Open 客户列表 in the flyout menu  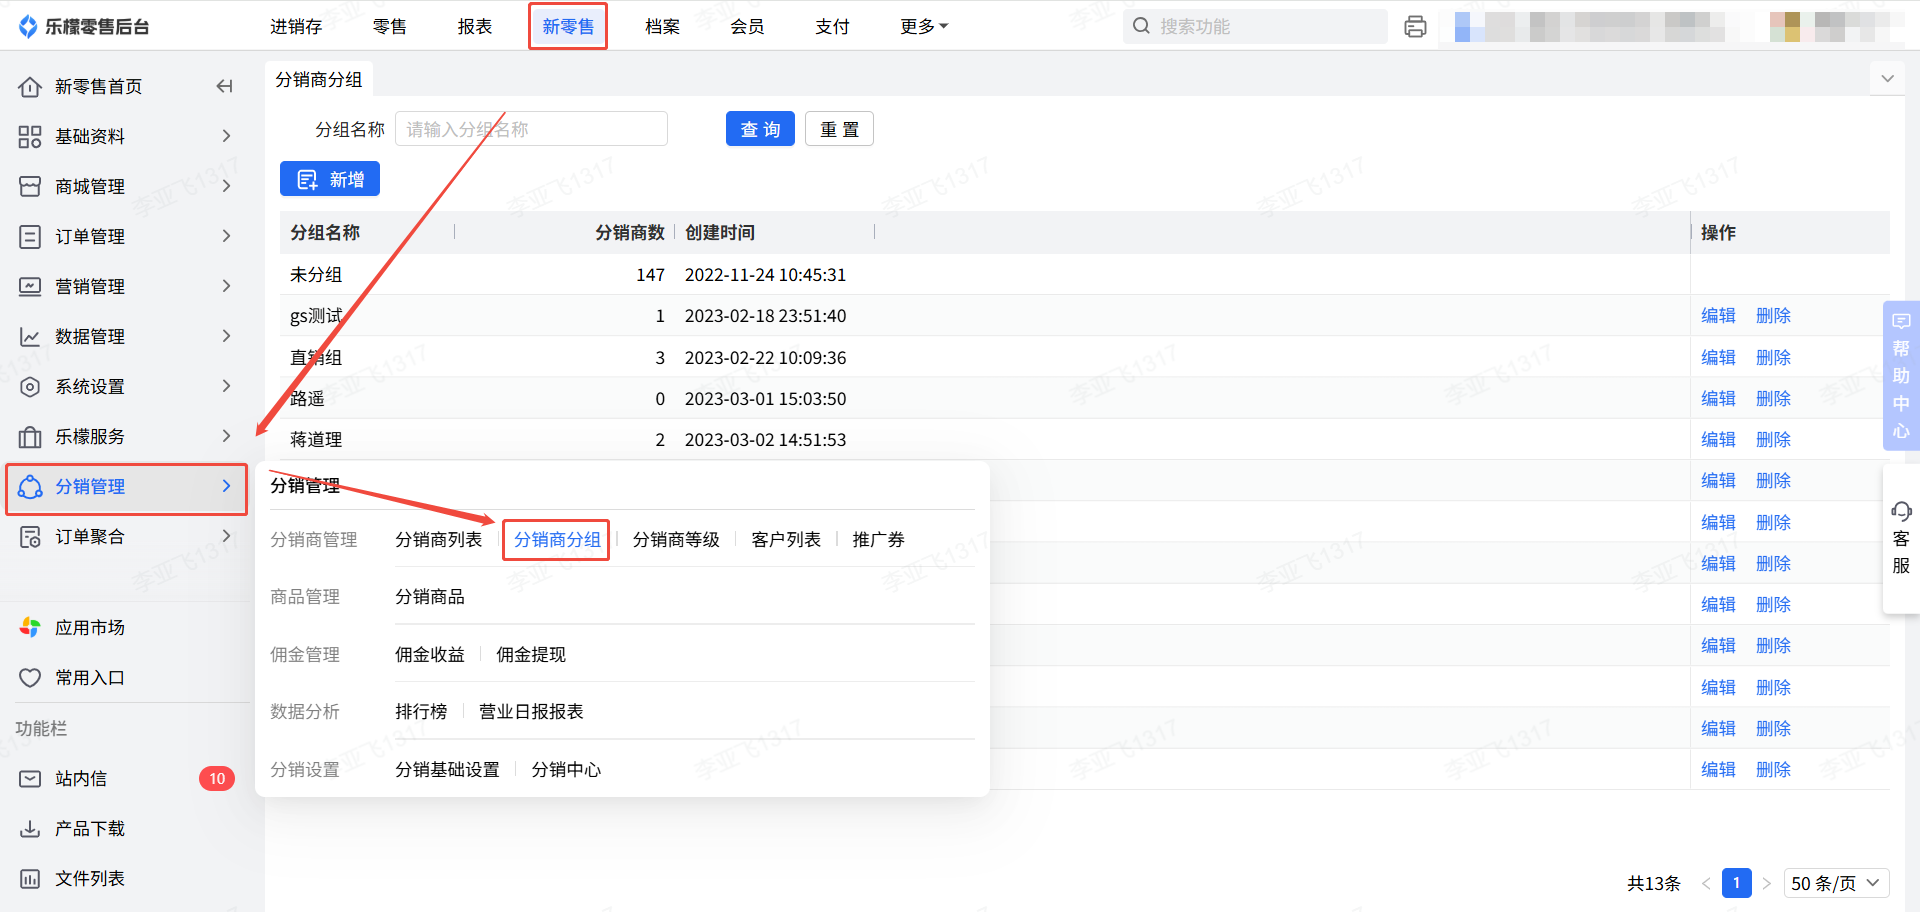pyautogui.click(x=786, y=540)
